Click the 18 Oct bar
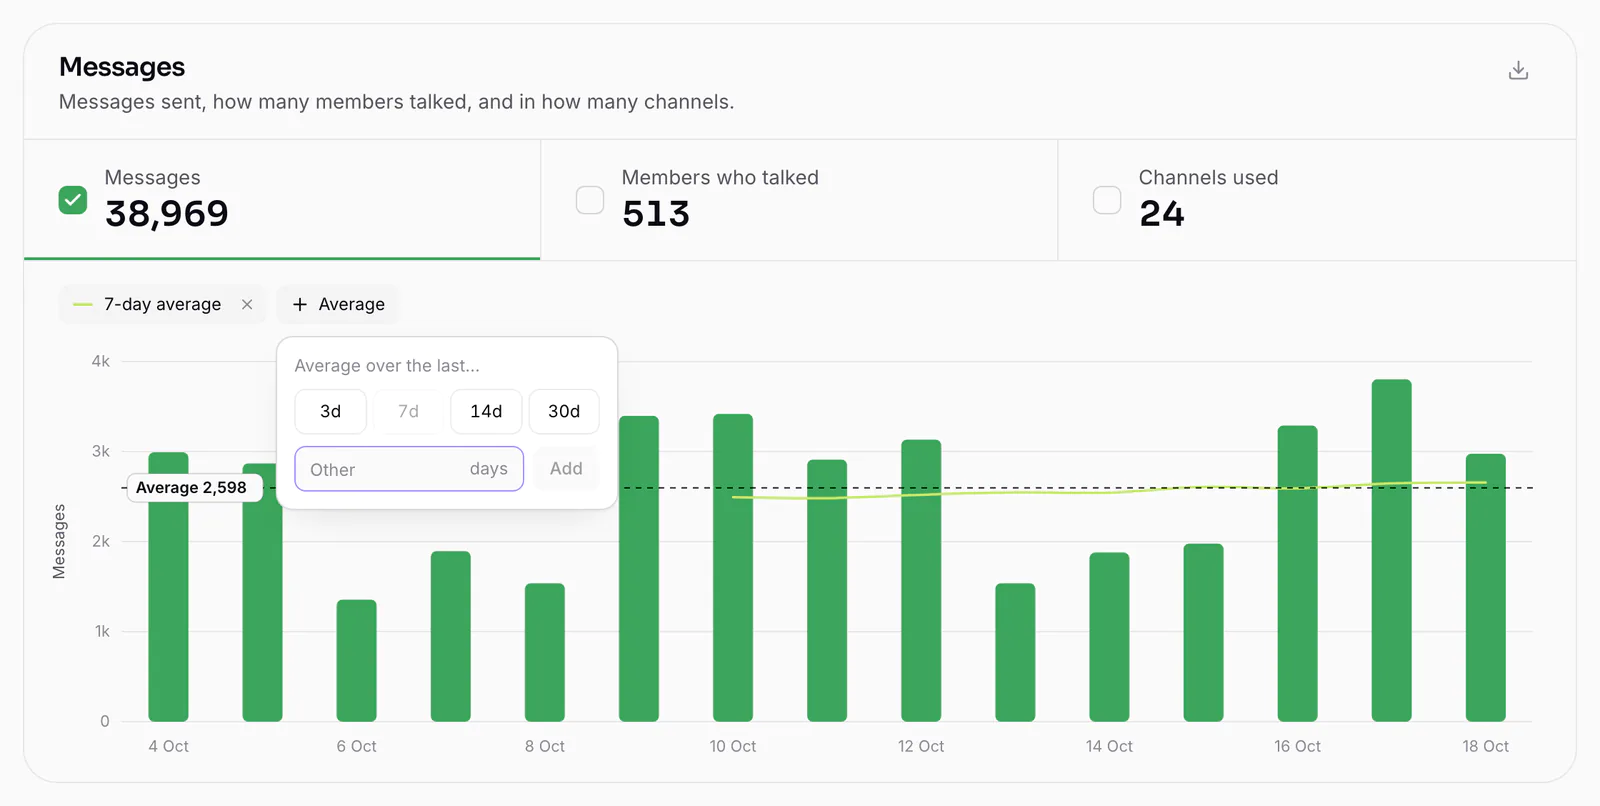 [1485, 588]
